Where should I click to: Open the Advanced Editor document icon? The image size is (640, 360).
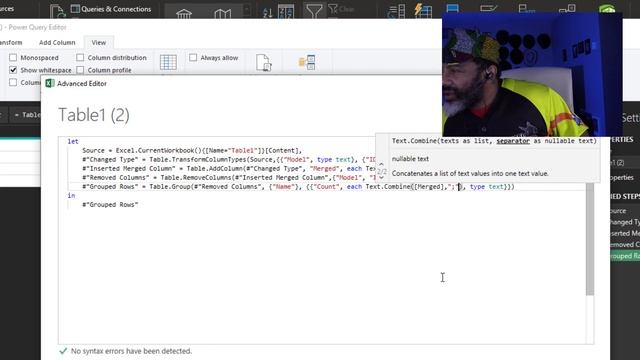point(264,62)
